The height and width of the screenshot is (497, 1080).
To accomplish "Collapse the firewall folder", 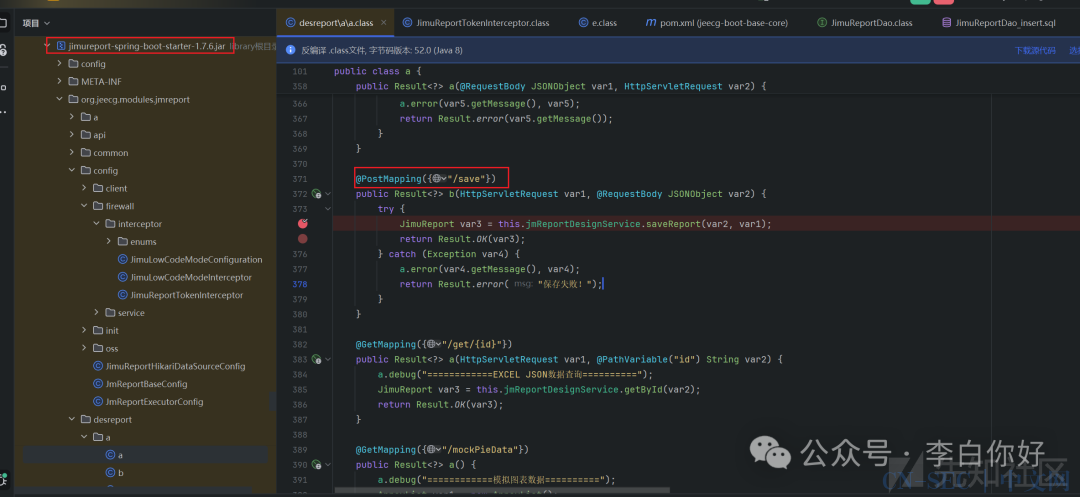I will pos(84,206).
